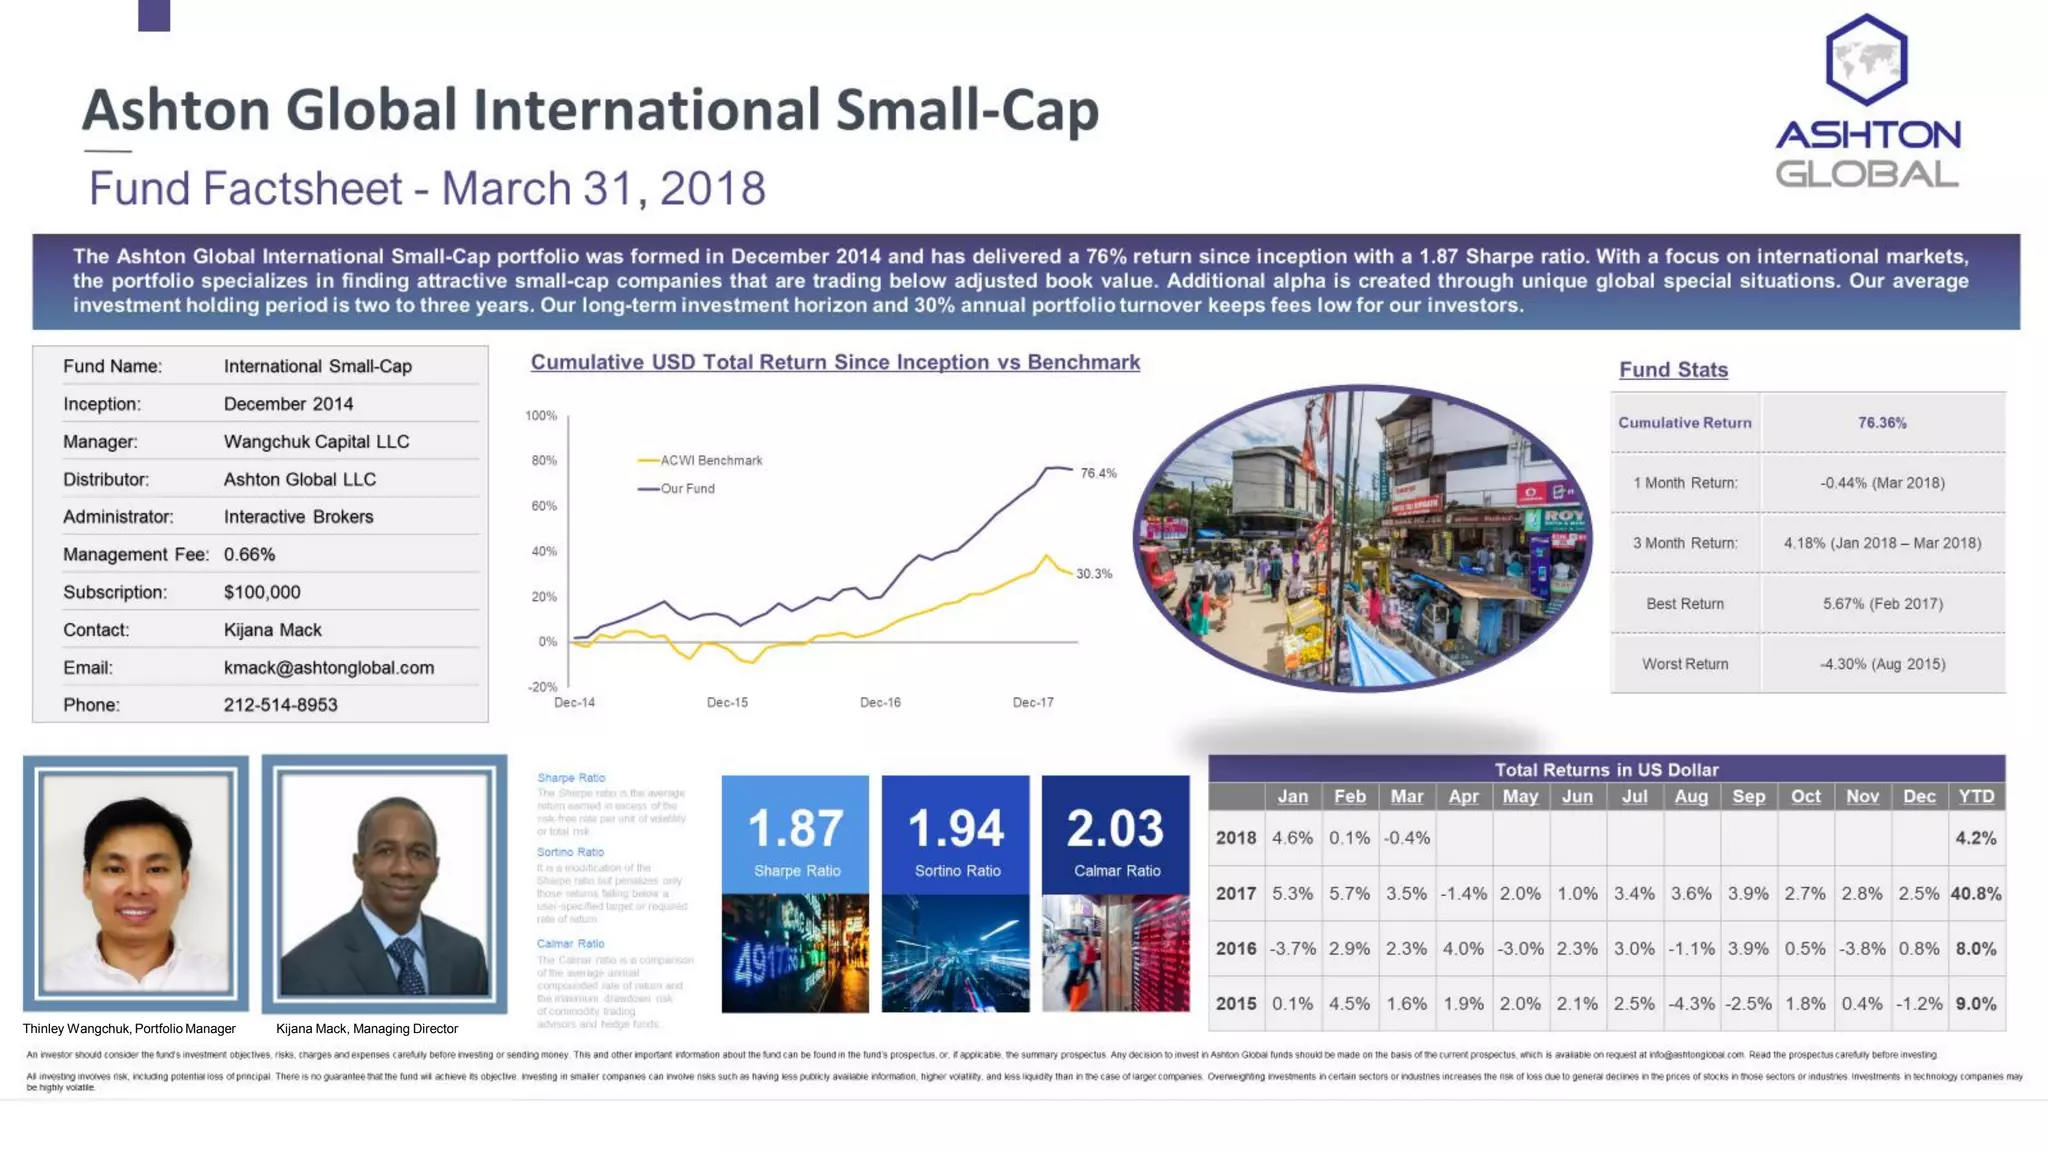Click Cumulative USD Total Return chart title
The height and width of the screenshot is (1152, 2048).
tap(835, 362)
